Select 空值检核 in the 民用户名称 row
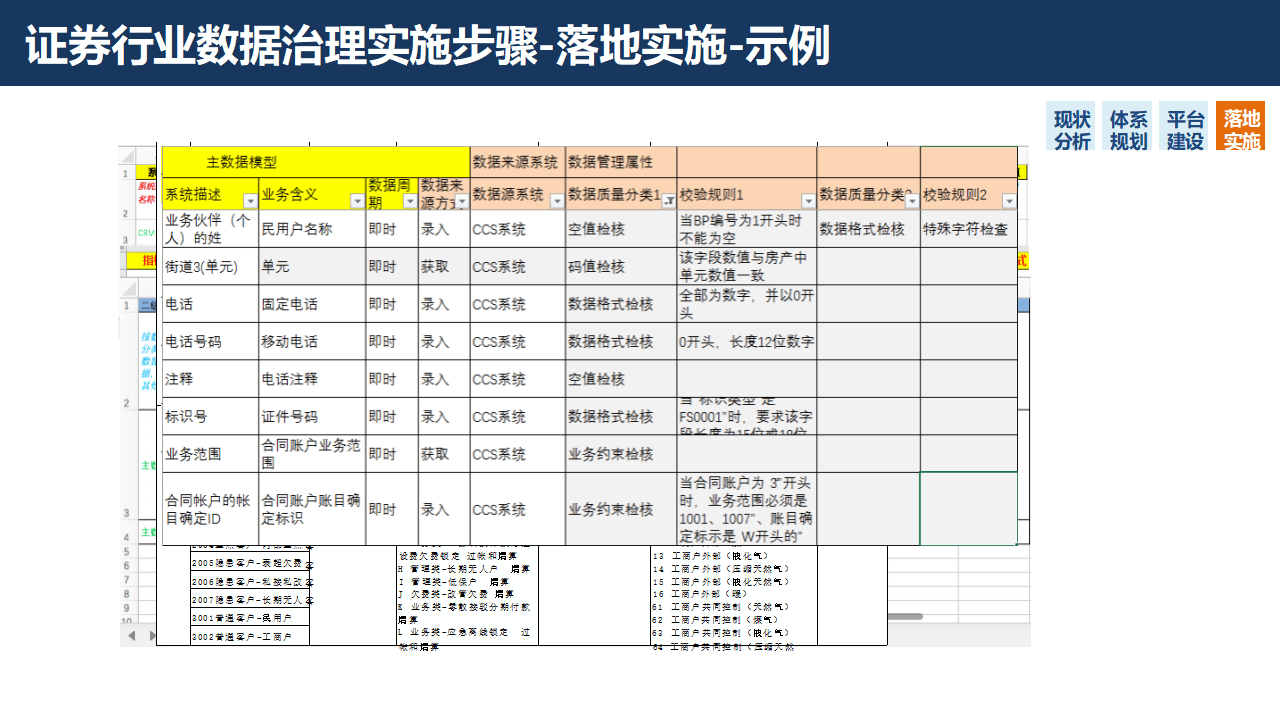The image size is (1280, 720). (x=621, y=229)
